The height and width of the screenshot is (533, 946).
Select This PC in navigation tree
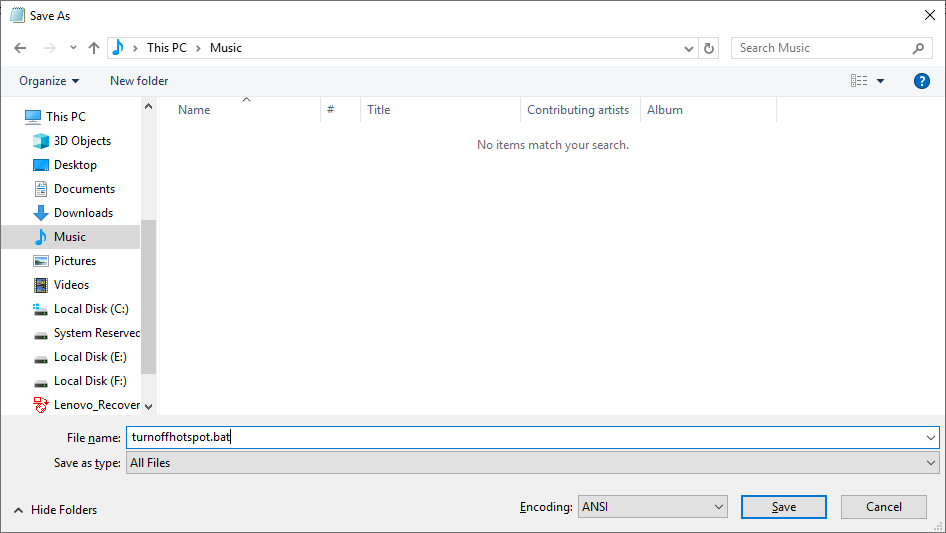(66, 116)
